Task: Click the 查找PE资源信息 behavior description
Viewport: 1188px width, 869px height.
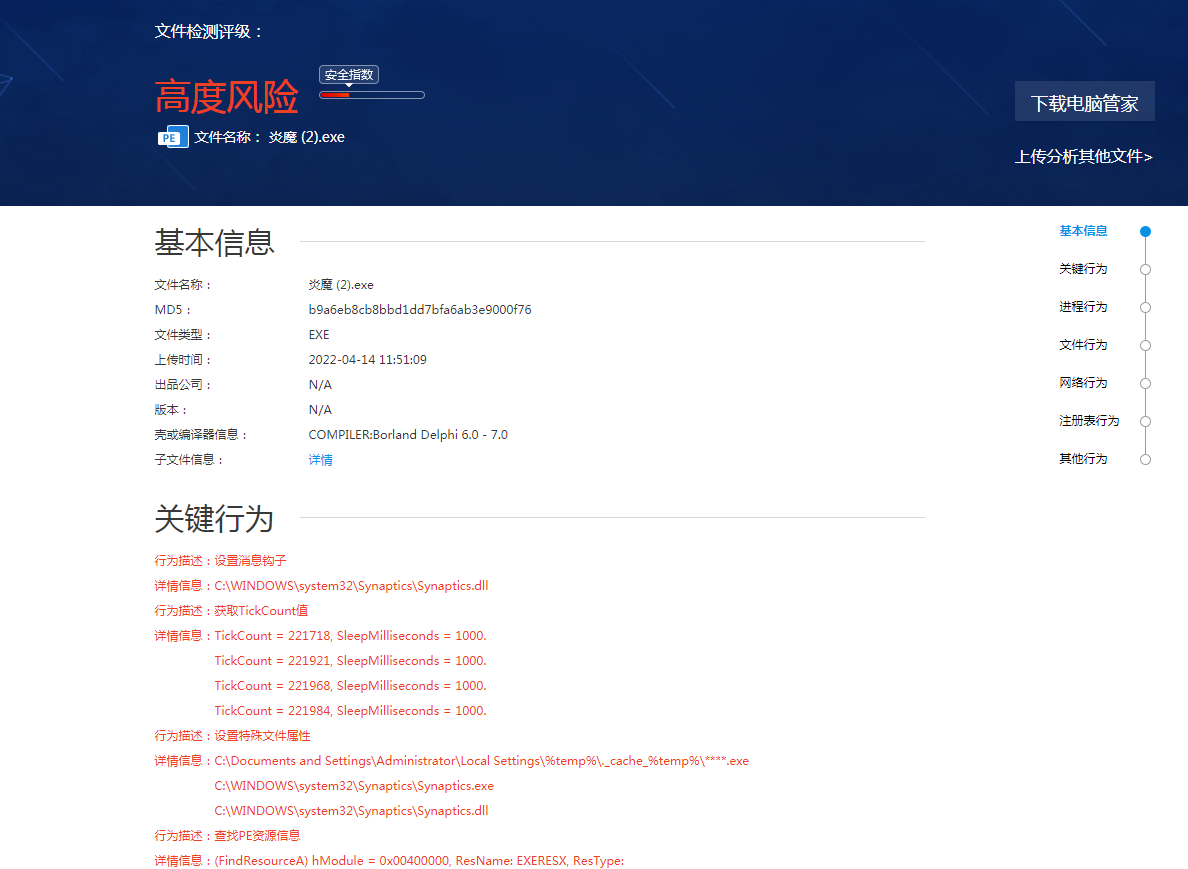Action: coord(258,836)
